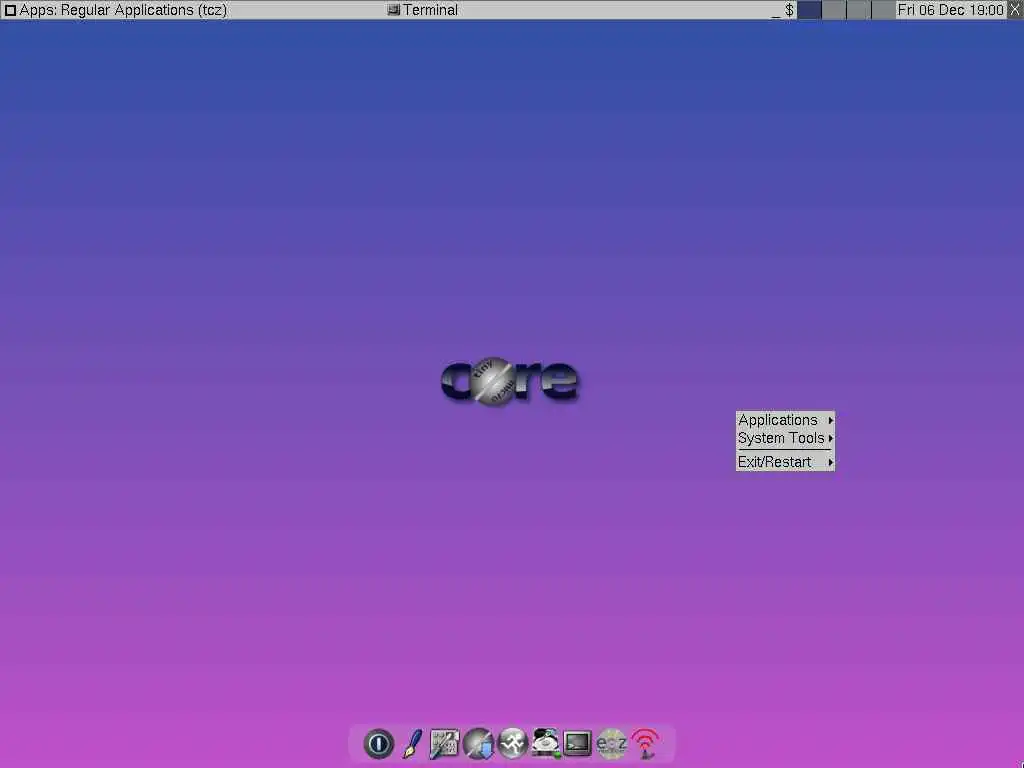Open the Exit/Restart submenu
The height and width of the screenshot is (768, 1024).
(785, 462)
